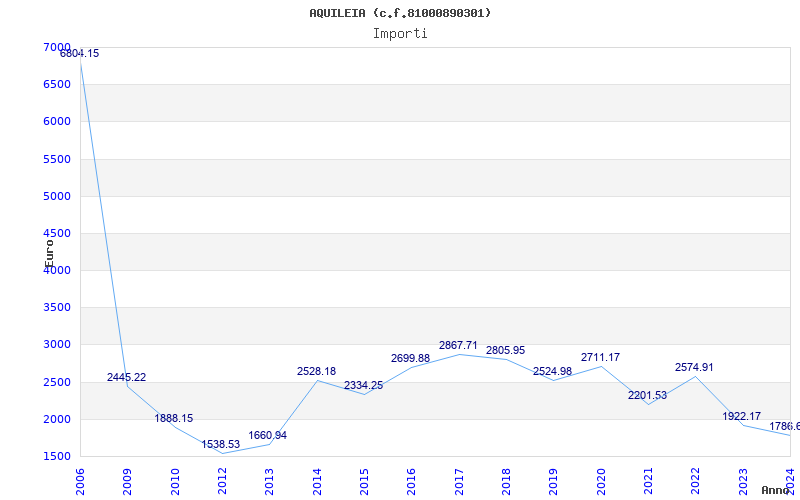Click the y-axis value 6000

(x=57, y=121)
